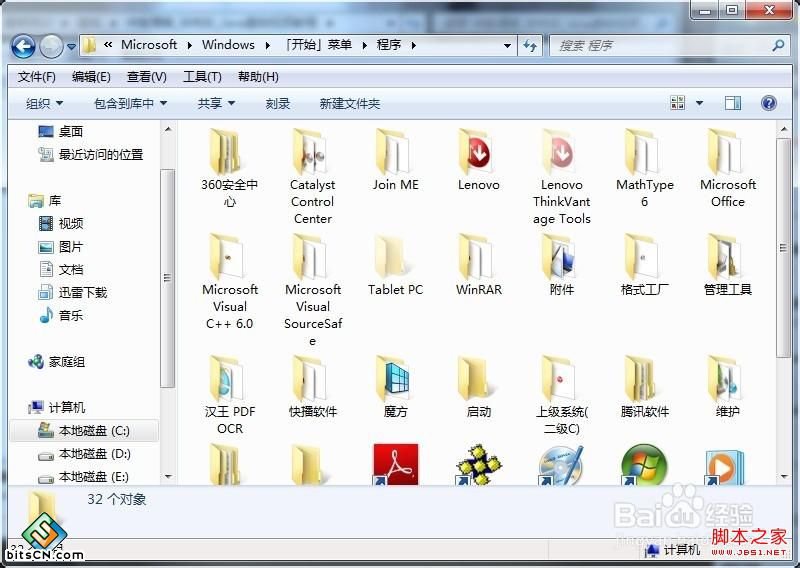Open the Microsoft Visual C++ 6.0 folder

(x=229, y=281)
